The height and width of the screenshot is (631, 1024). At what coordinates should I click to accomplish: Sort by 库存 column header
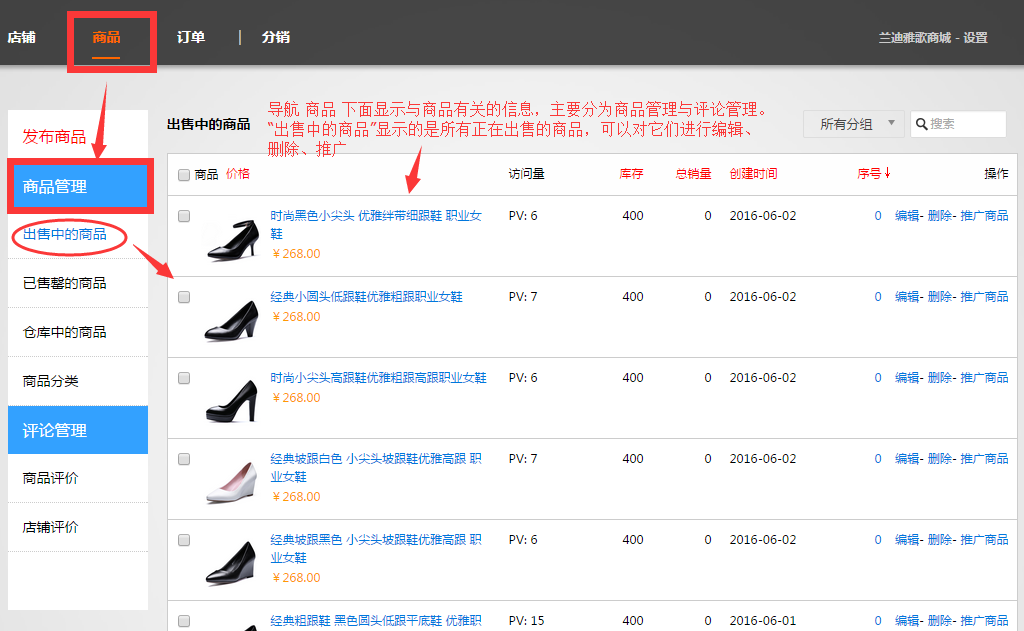click(x=631, y=174)
